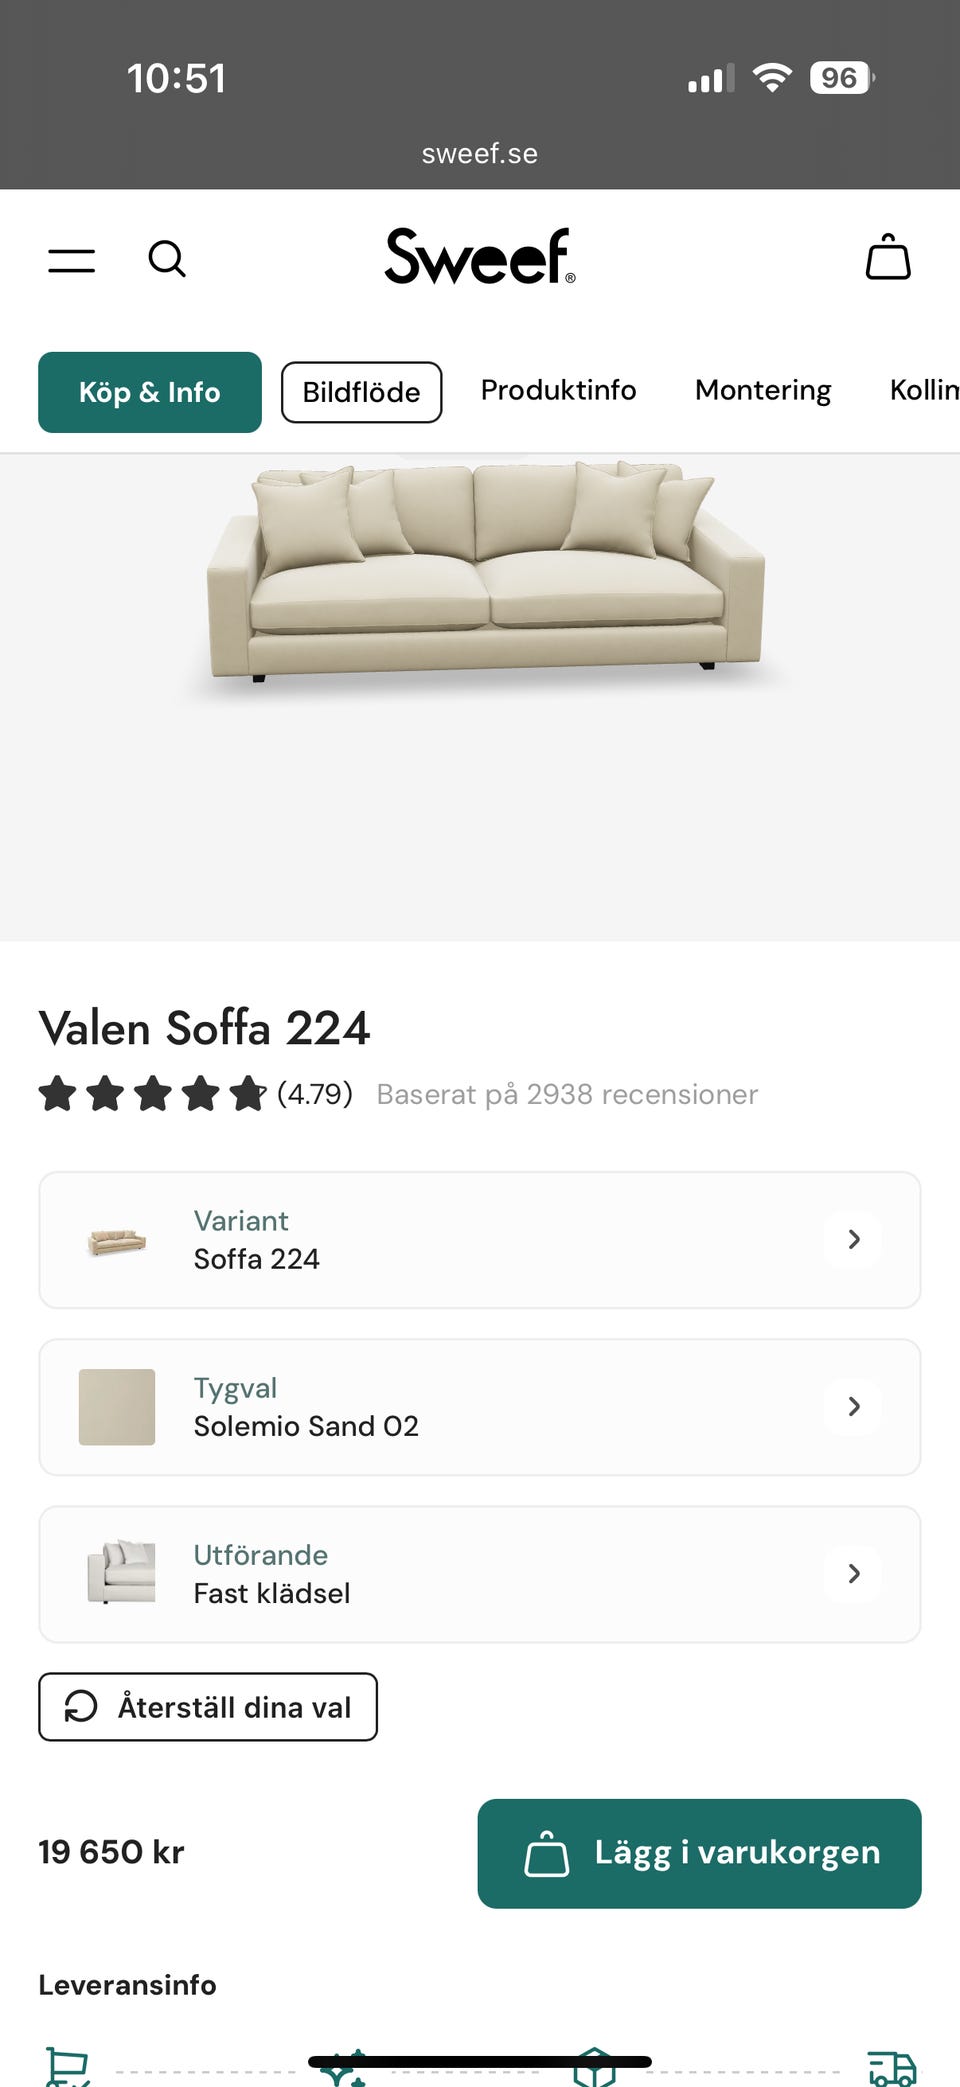
Task: Open the Montering tab
Action: pos(763,390)
